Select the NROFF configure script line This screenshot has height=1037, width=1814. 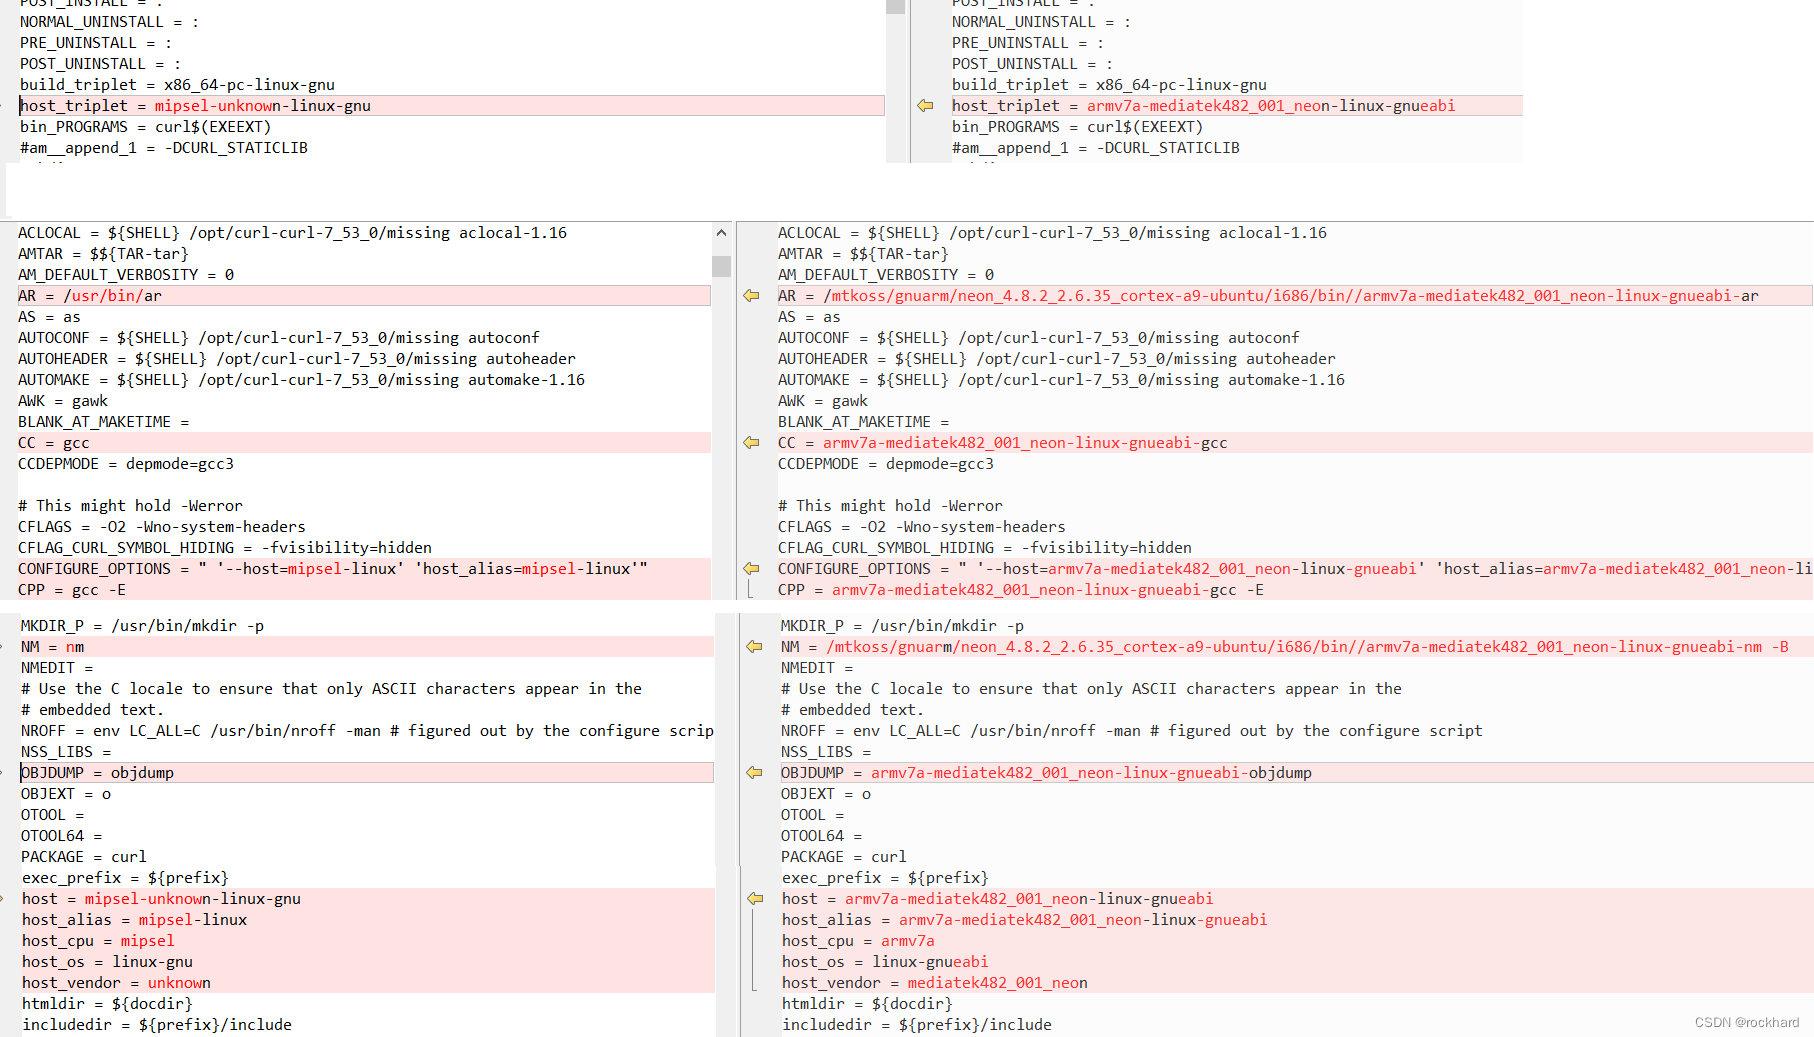coord(360,730)
